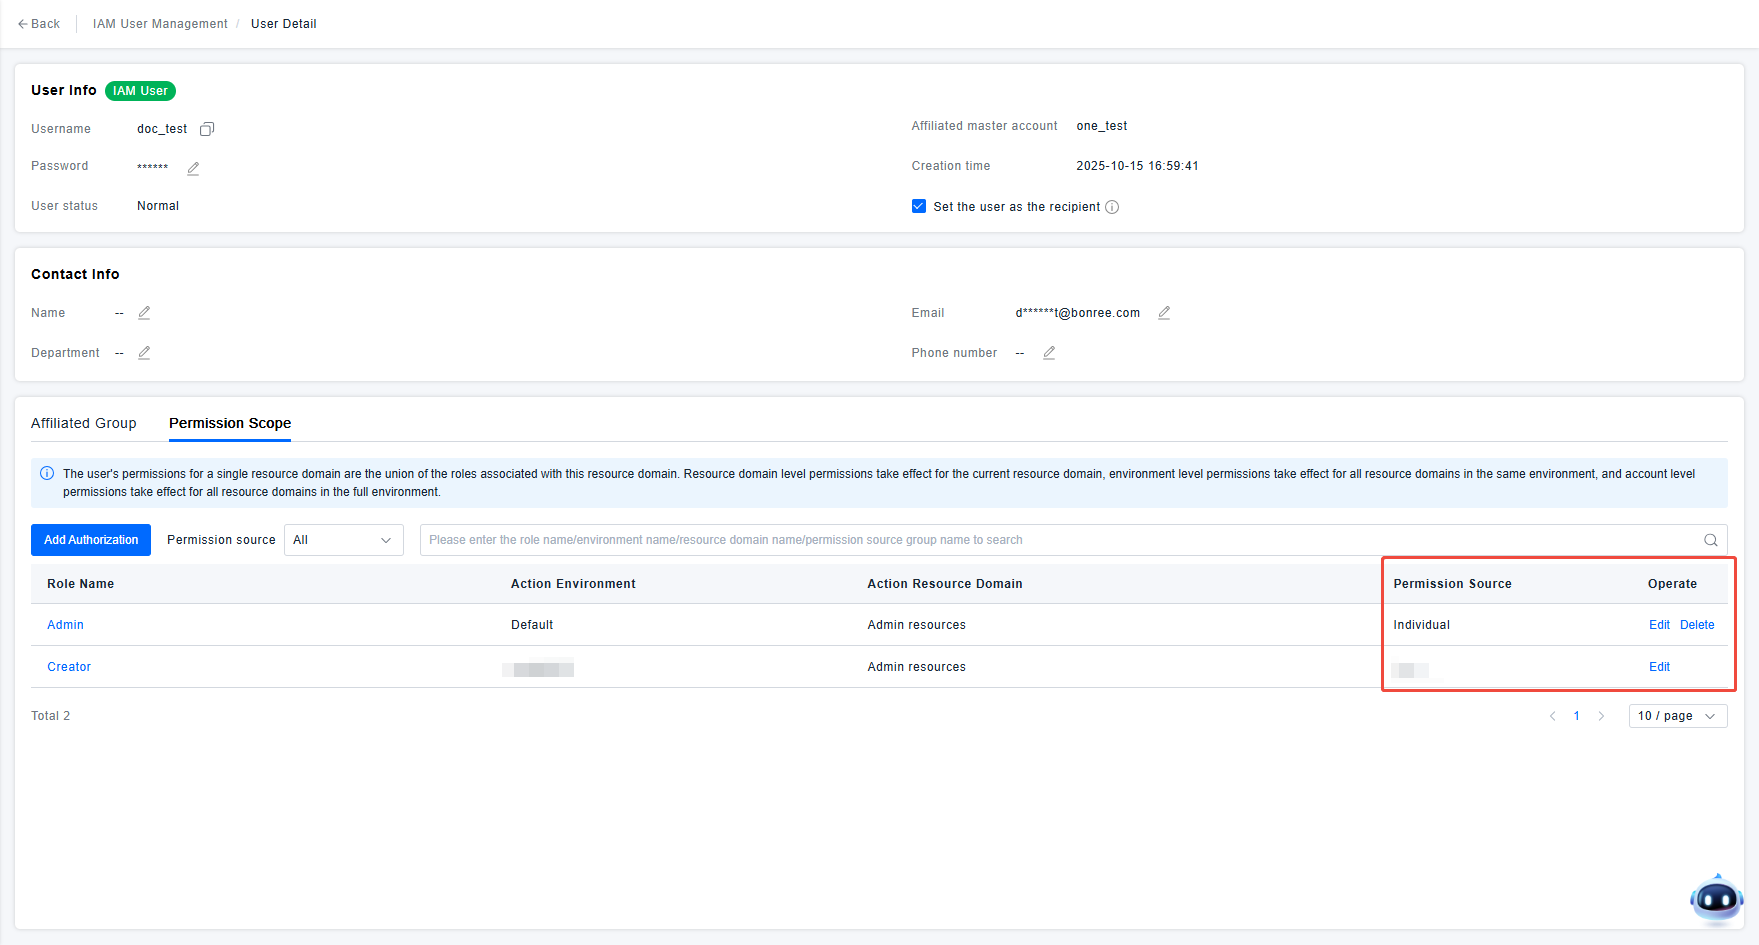Viewport: 1759px width, 945px height.
Task: Delete the Admin role authorization
Action: pyautogui.click(x=1696, y=625)
